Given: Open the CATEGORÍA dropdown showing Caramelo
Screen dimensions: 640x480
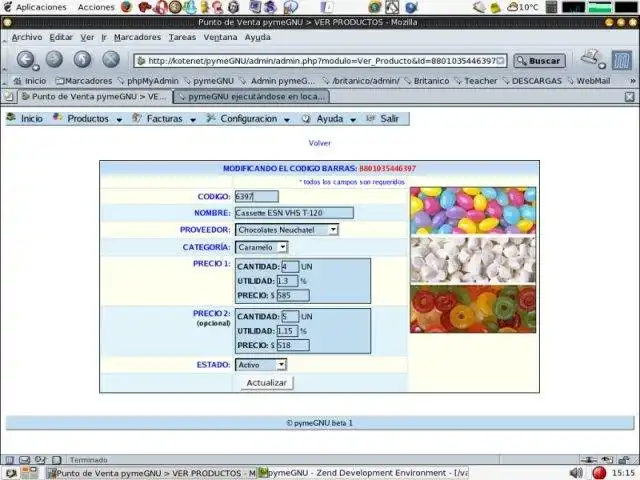Looking at the screenshot, I should [x=261, y=247].
